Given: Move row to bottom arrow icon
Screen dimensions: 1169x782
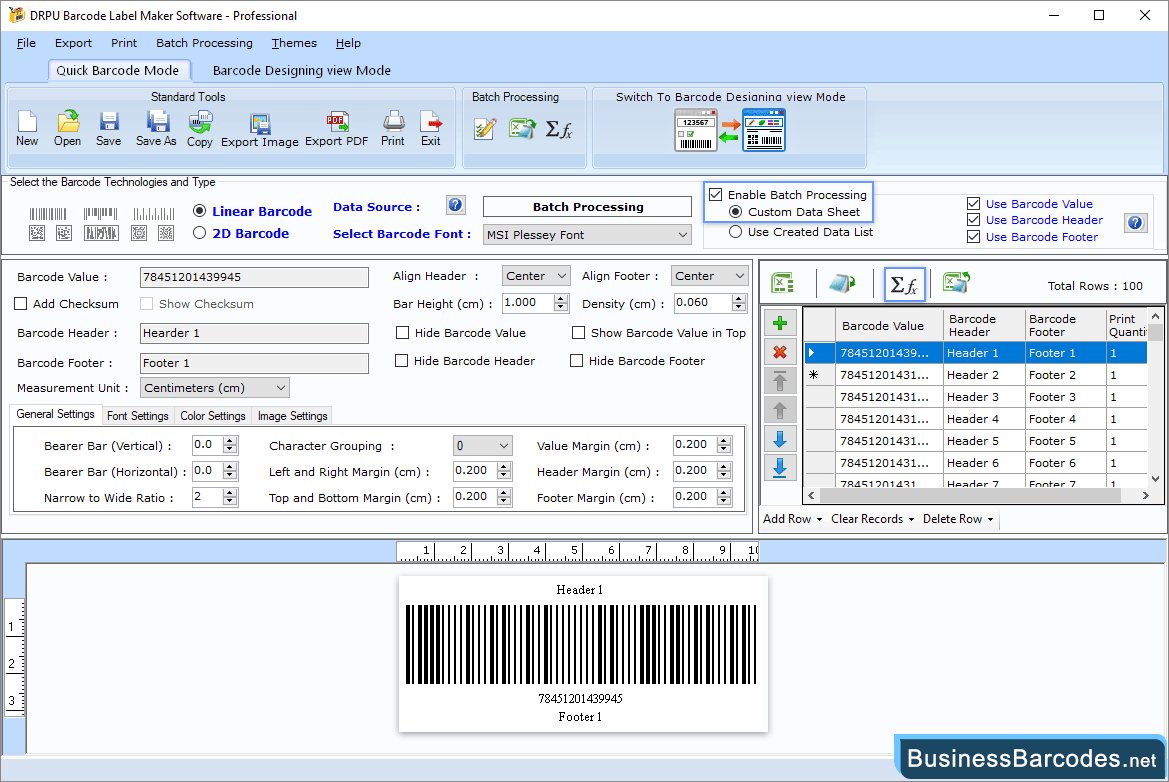Looking at the screenshot, I should [781, 468].
